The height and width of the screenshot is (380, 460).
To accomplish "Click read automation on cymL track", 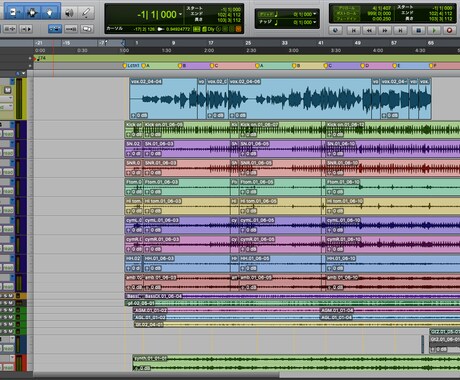I will [x=8, y=229].
